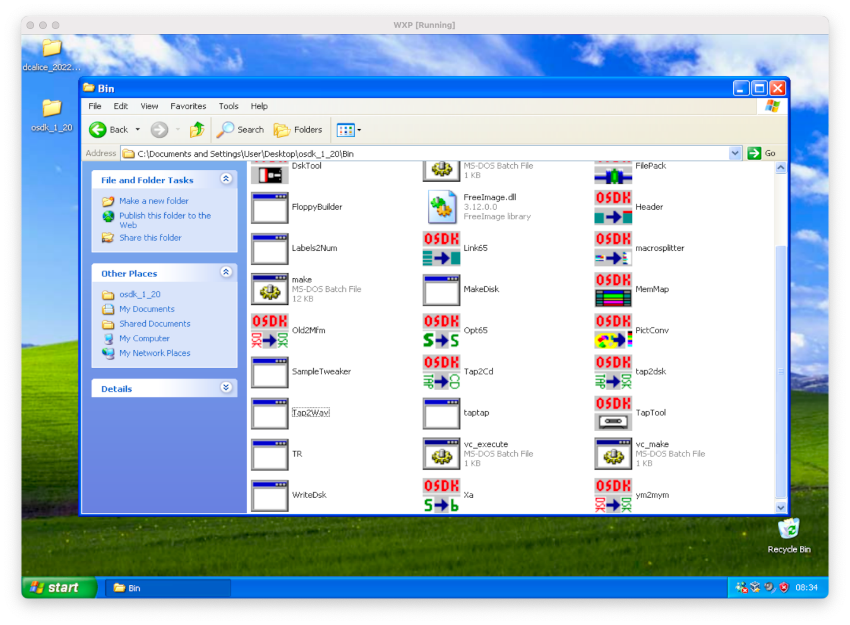
Task: Open the Edit menu
Action: [x=120, y=106]
